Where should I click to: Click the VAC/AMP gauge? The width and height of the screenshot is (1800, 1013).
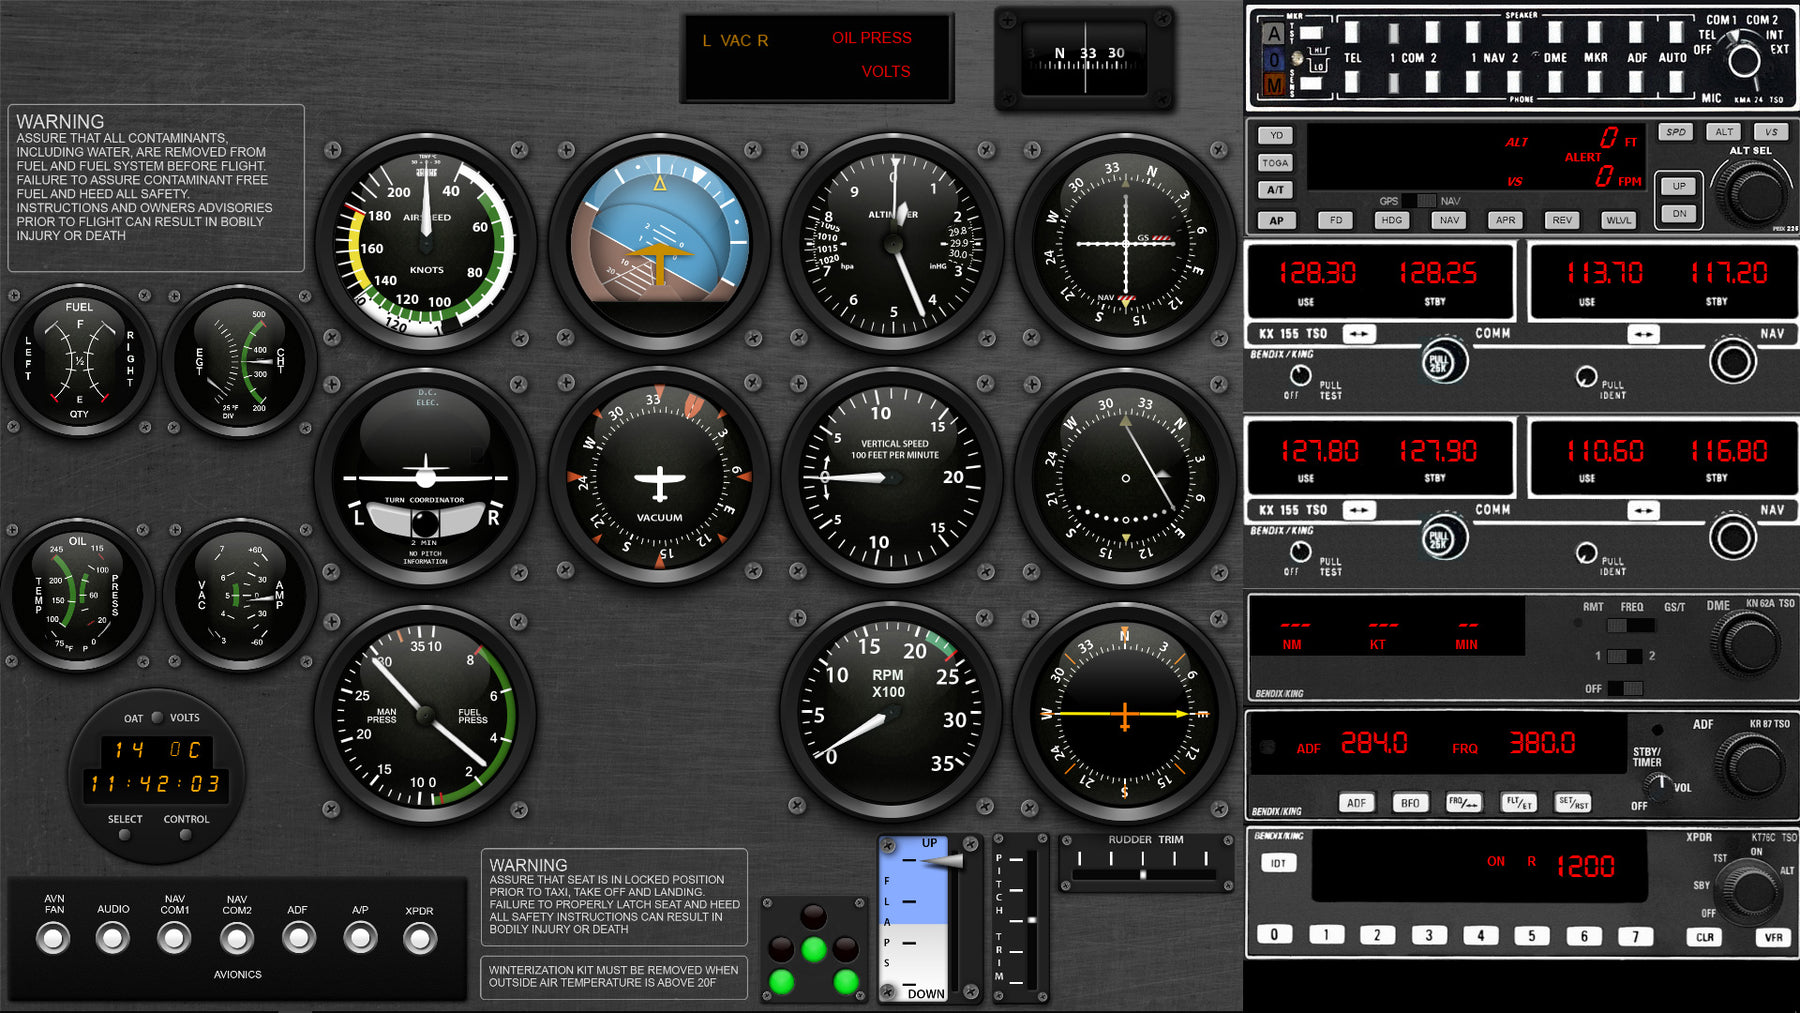[x=240, y=595]
